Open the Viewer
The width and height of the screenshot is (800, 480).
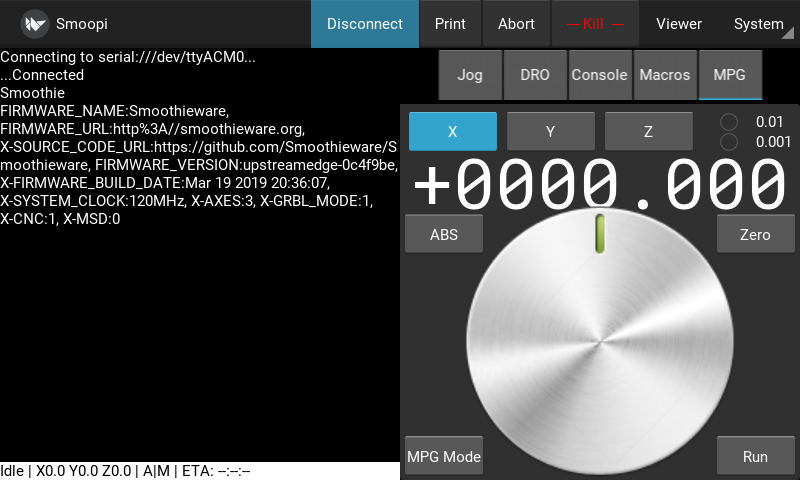[679, 24]
